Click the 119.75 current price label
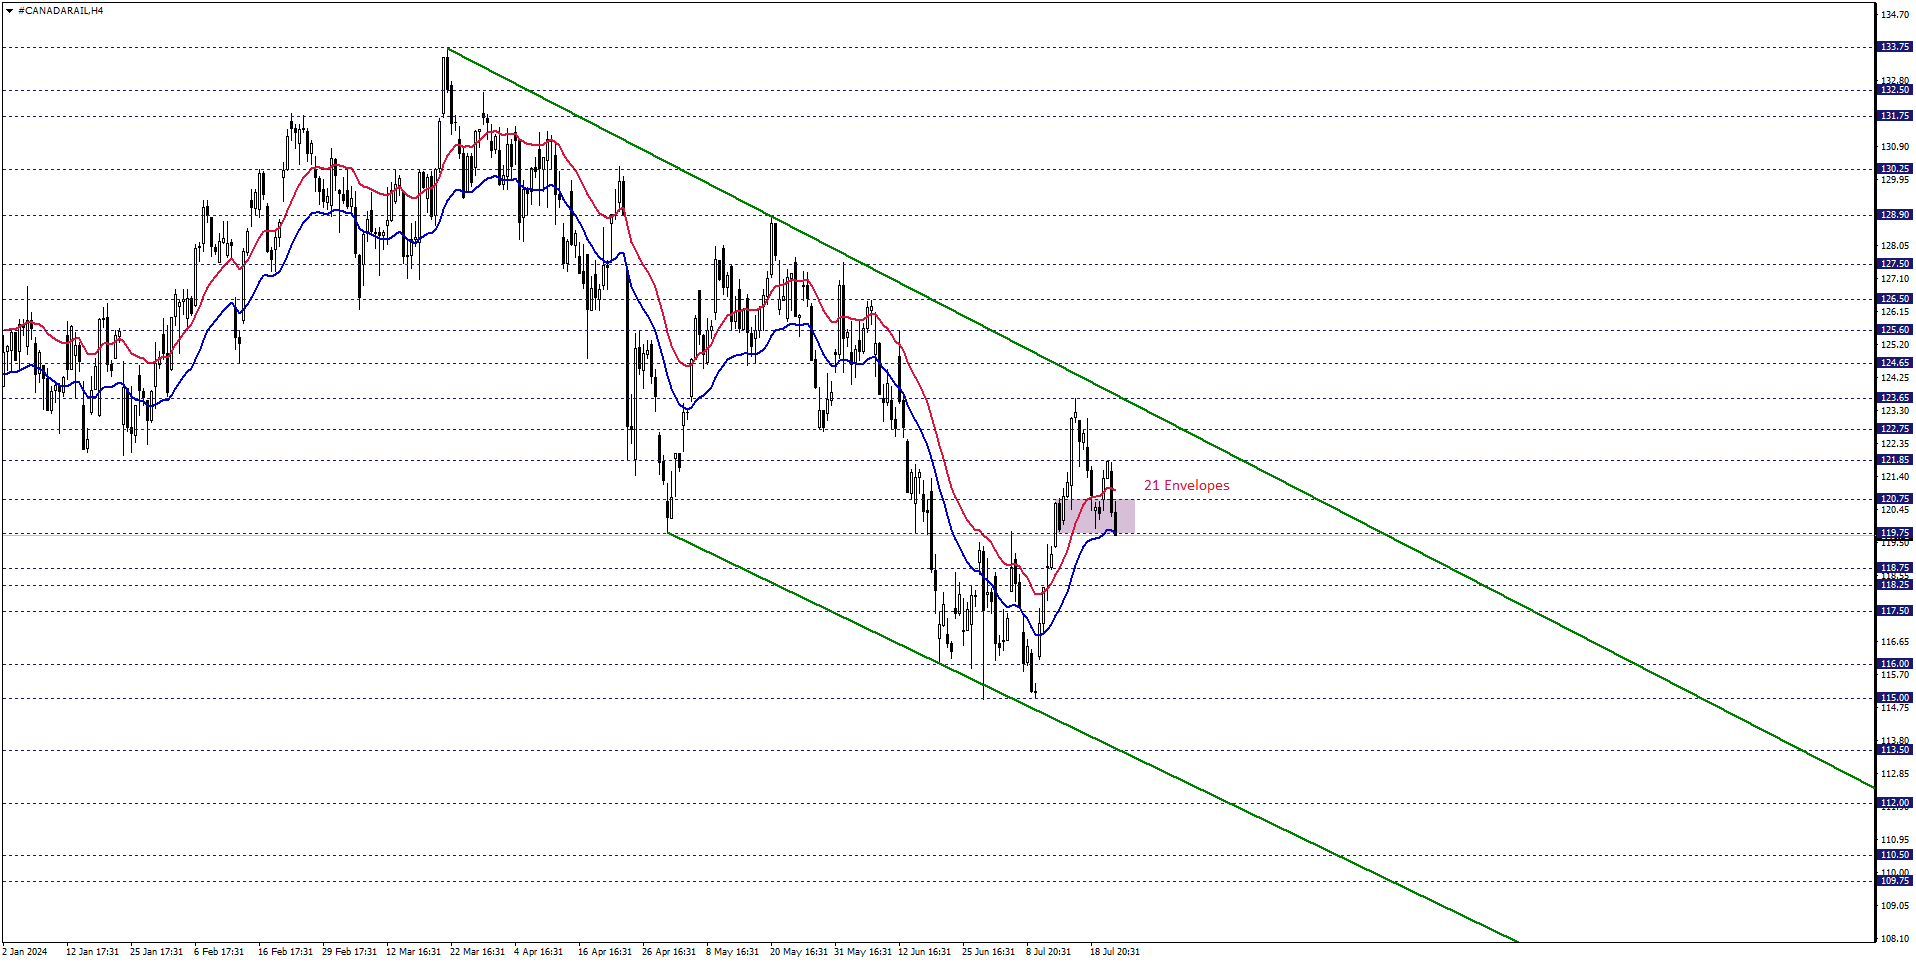Screen dimensions: 1916x963 tap(1895, 534)
